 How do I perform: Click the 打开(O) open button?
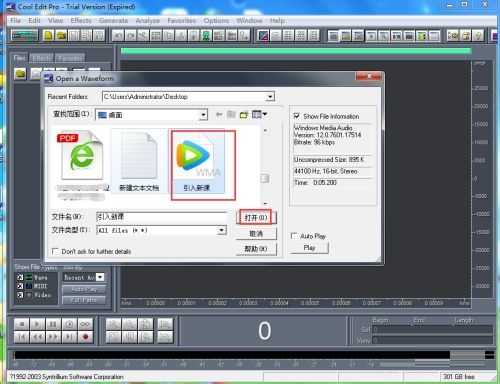[256, 218]
